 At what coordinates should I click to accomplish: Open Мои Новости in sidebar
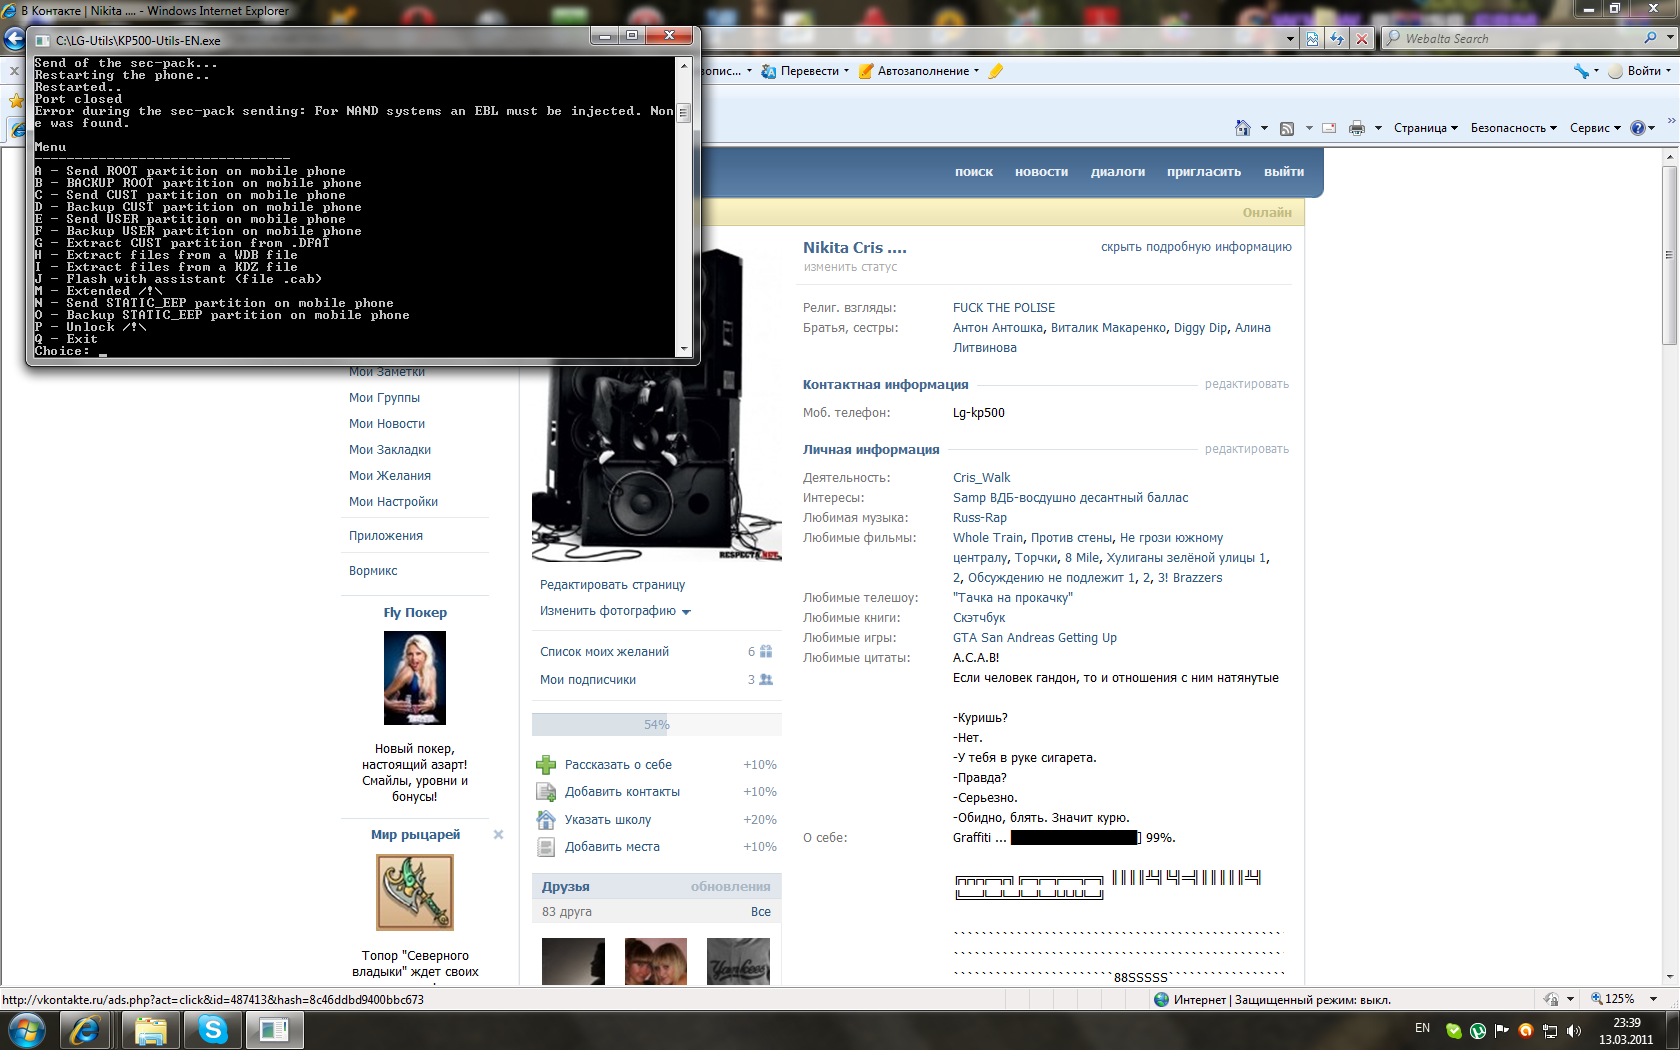[x=387, y=424]
